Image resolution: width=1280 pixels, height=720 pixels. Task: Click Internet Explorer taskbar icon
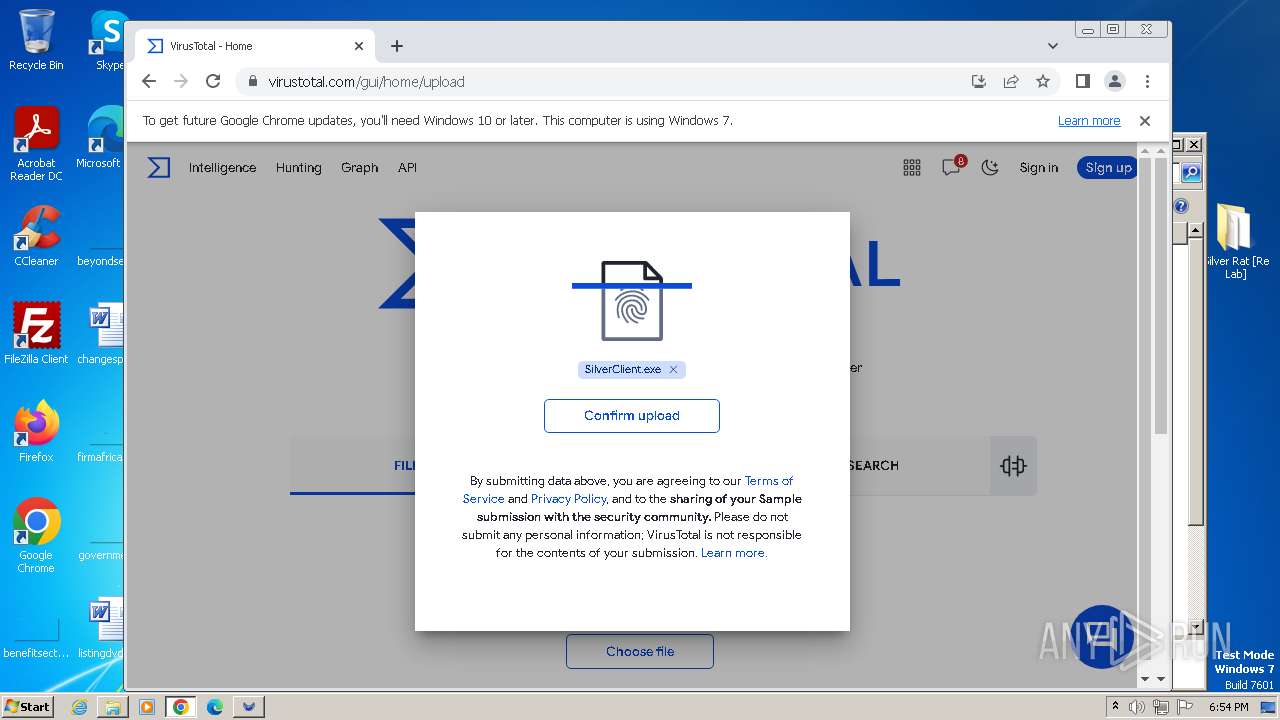(x=79, y=707)
